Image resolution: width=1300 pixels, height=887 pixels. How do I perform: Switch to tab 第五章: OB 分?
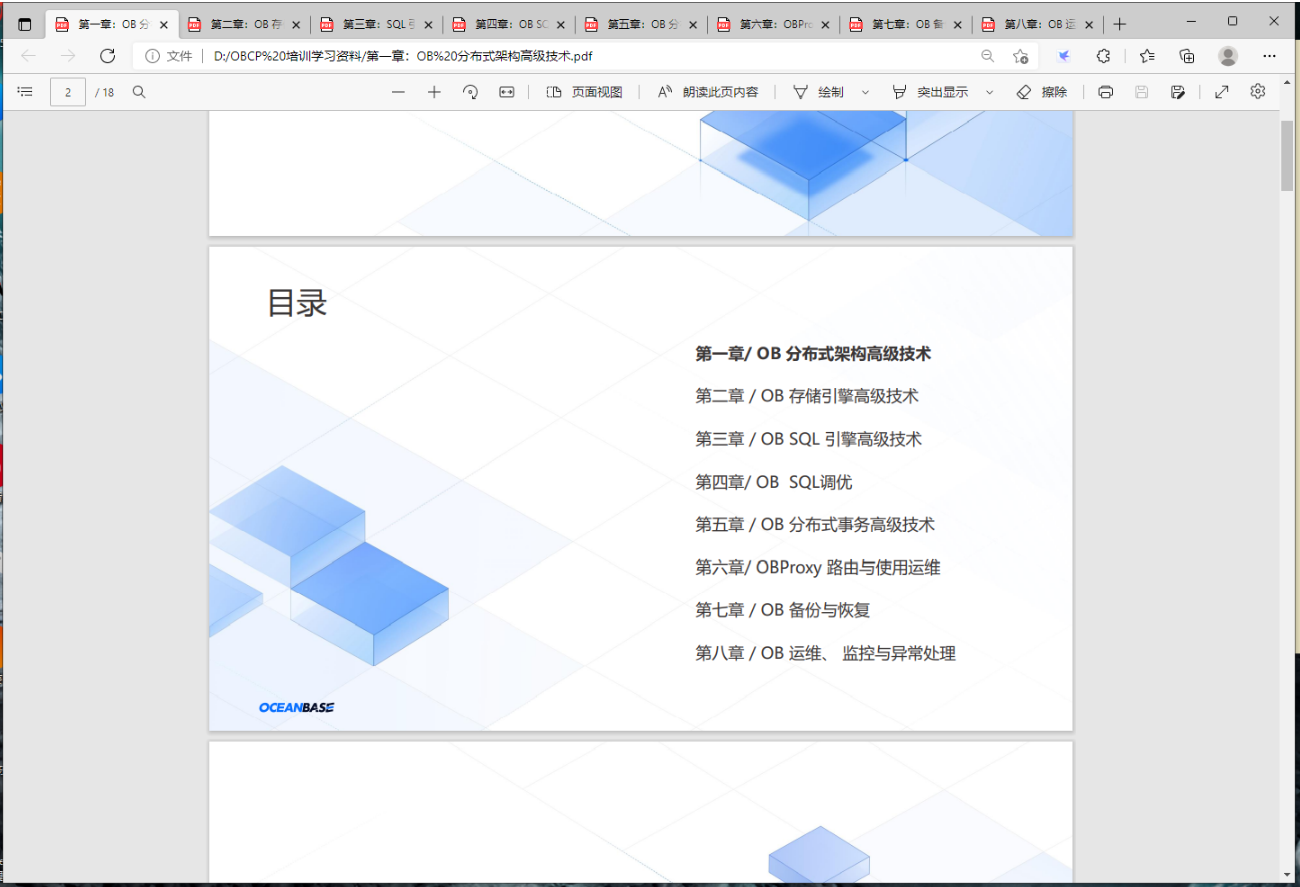(642, 25)
